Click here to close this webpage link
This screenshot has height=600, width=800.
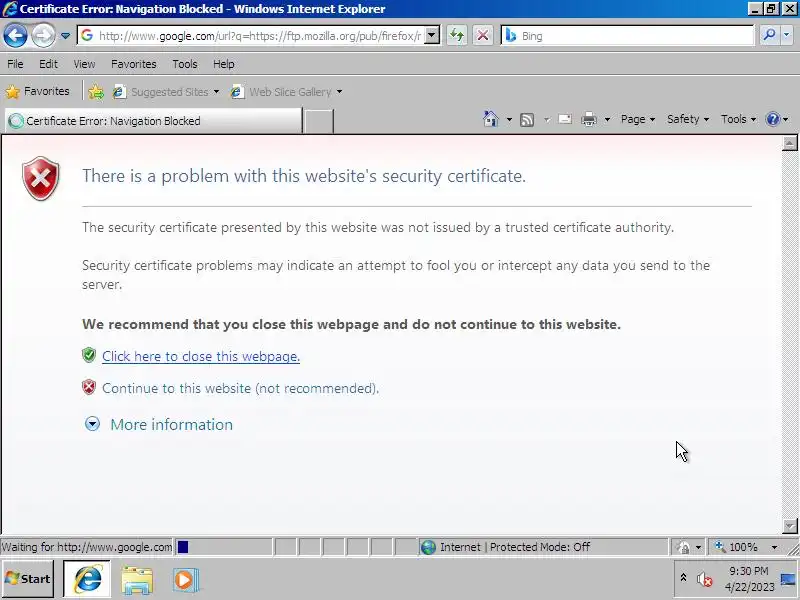point(201,356)
